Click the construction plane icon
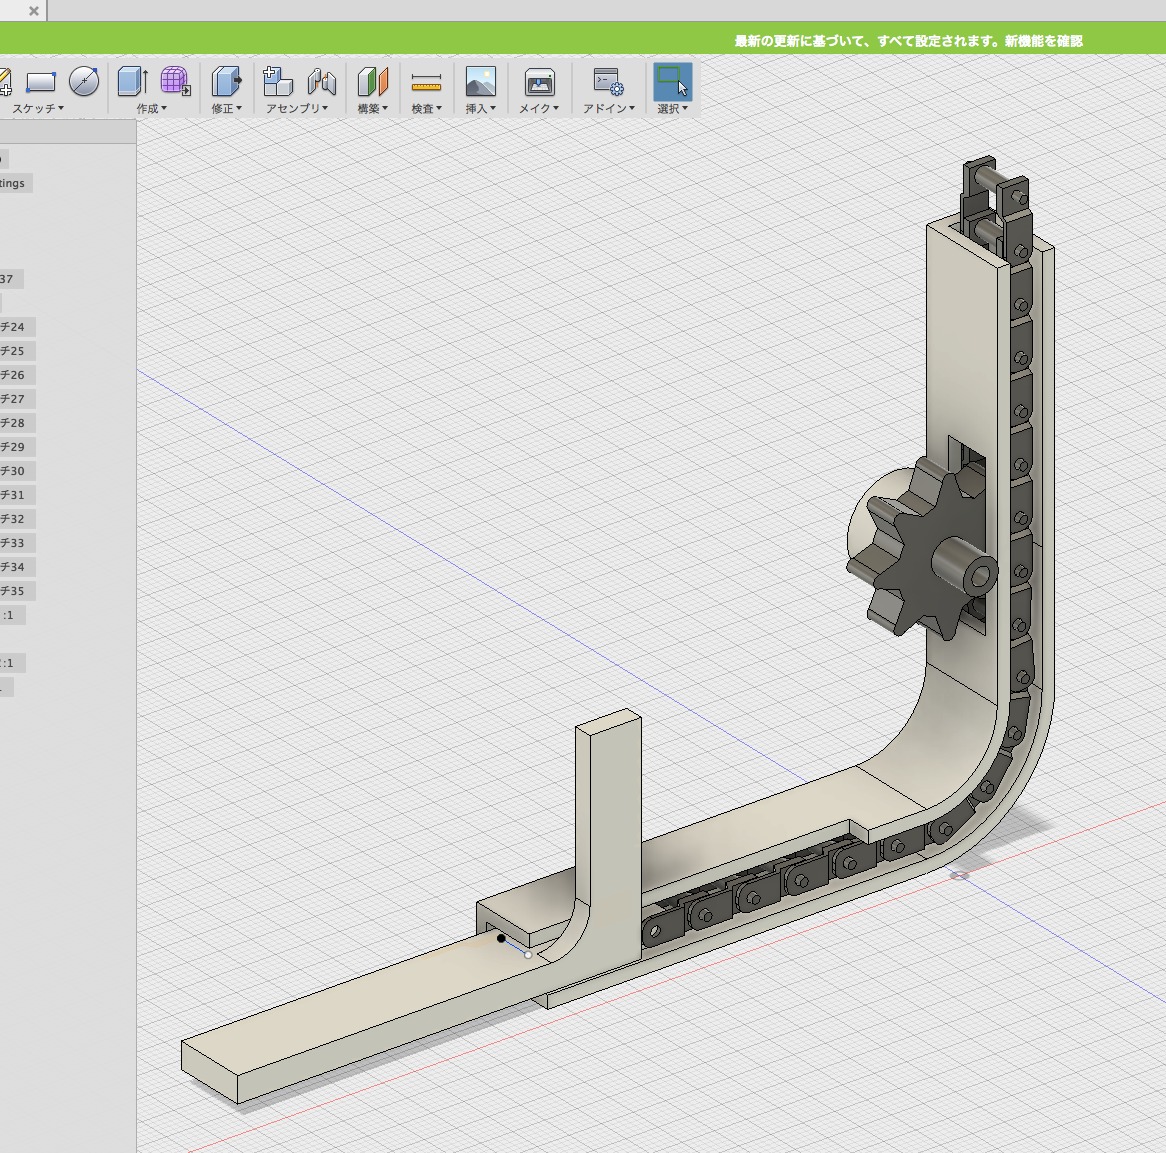The height and width of the screenshot is (1153, 1166). (372, 82)
